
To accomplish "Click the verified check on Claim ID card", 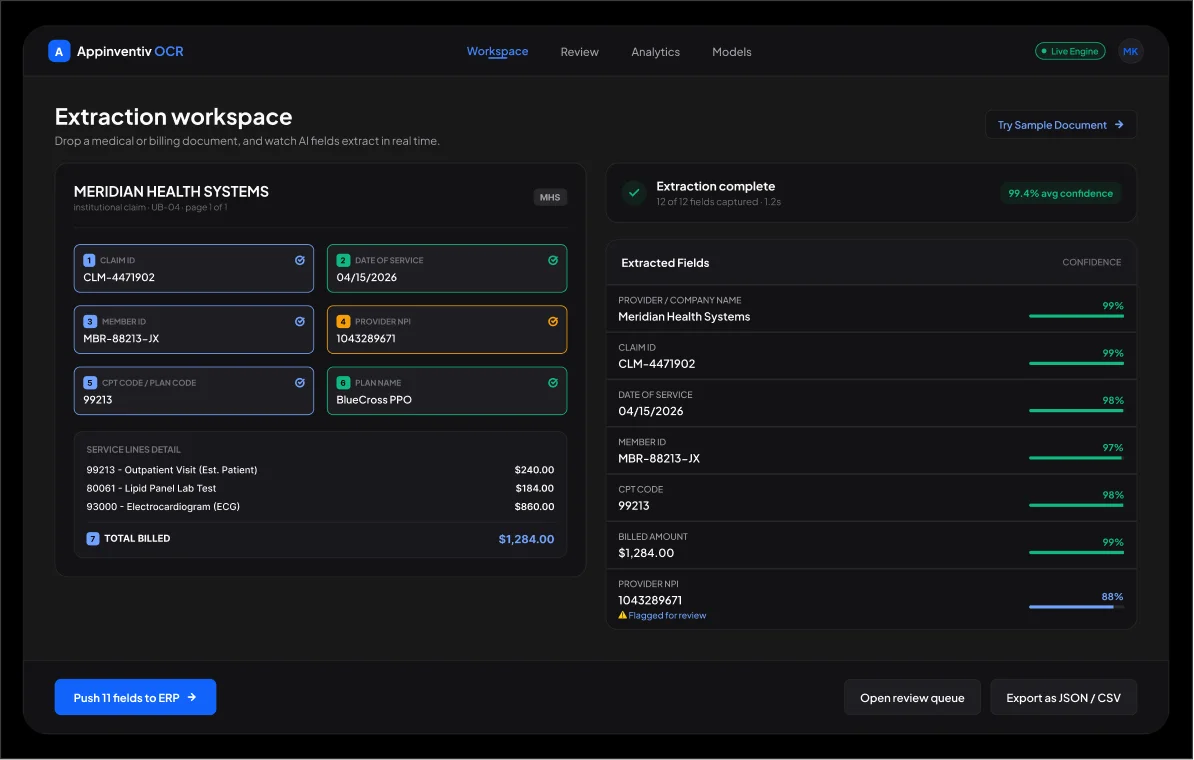I will click(x=300, y=260).
